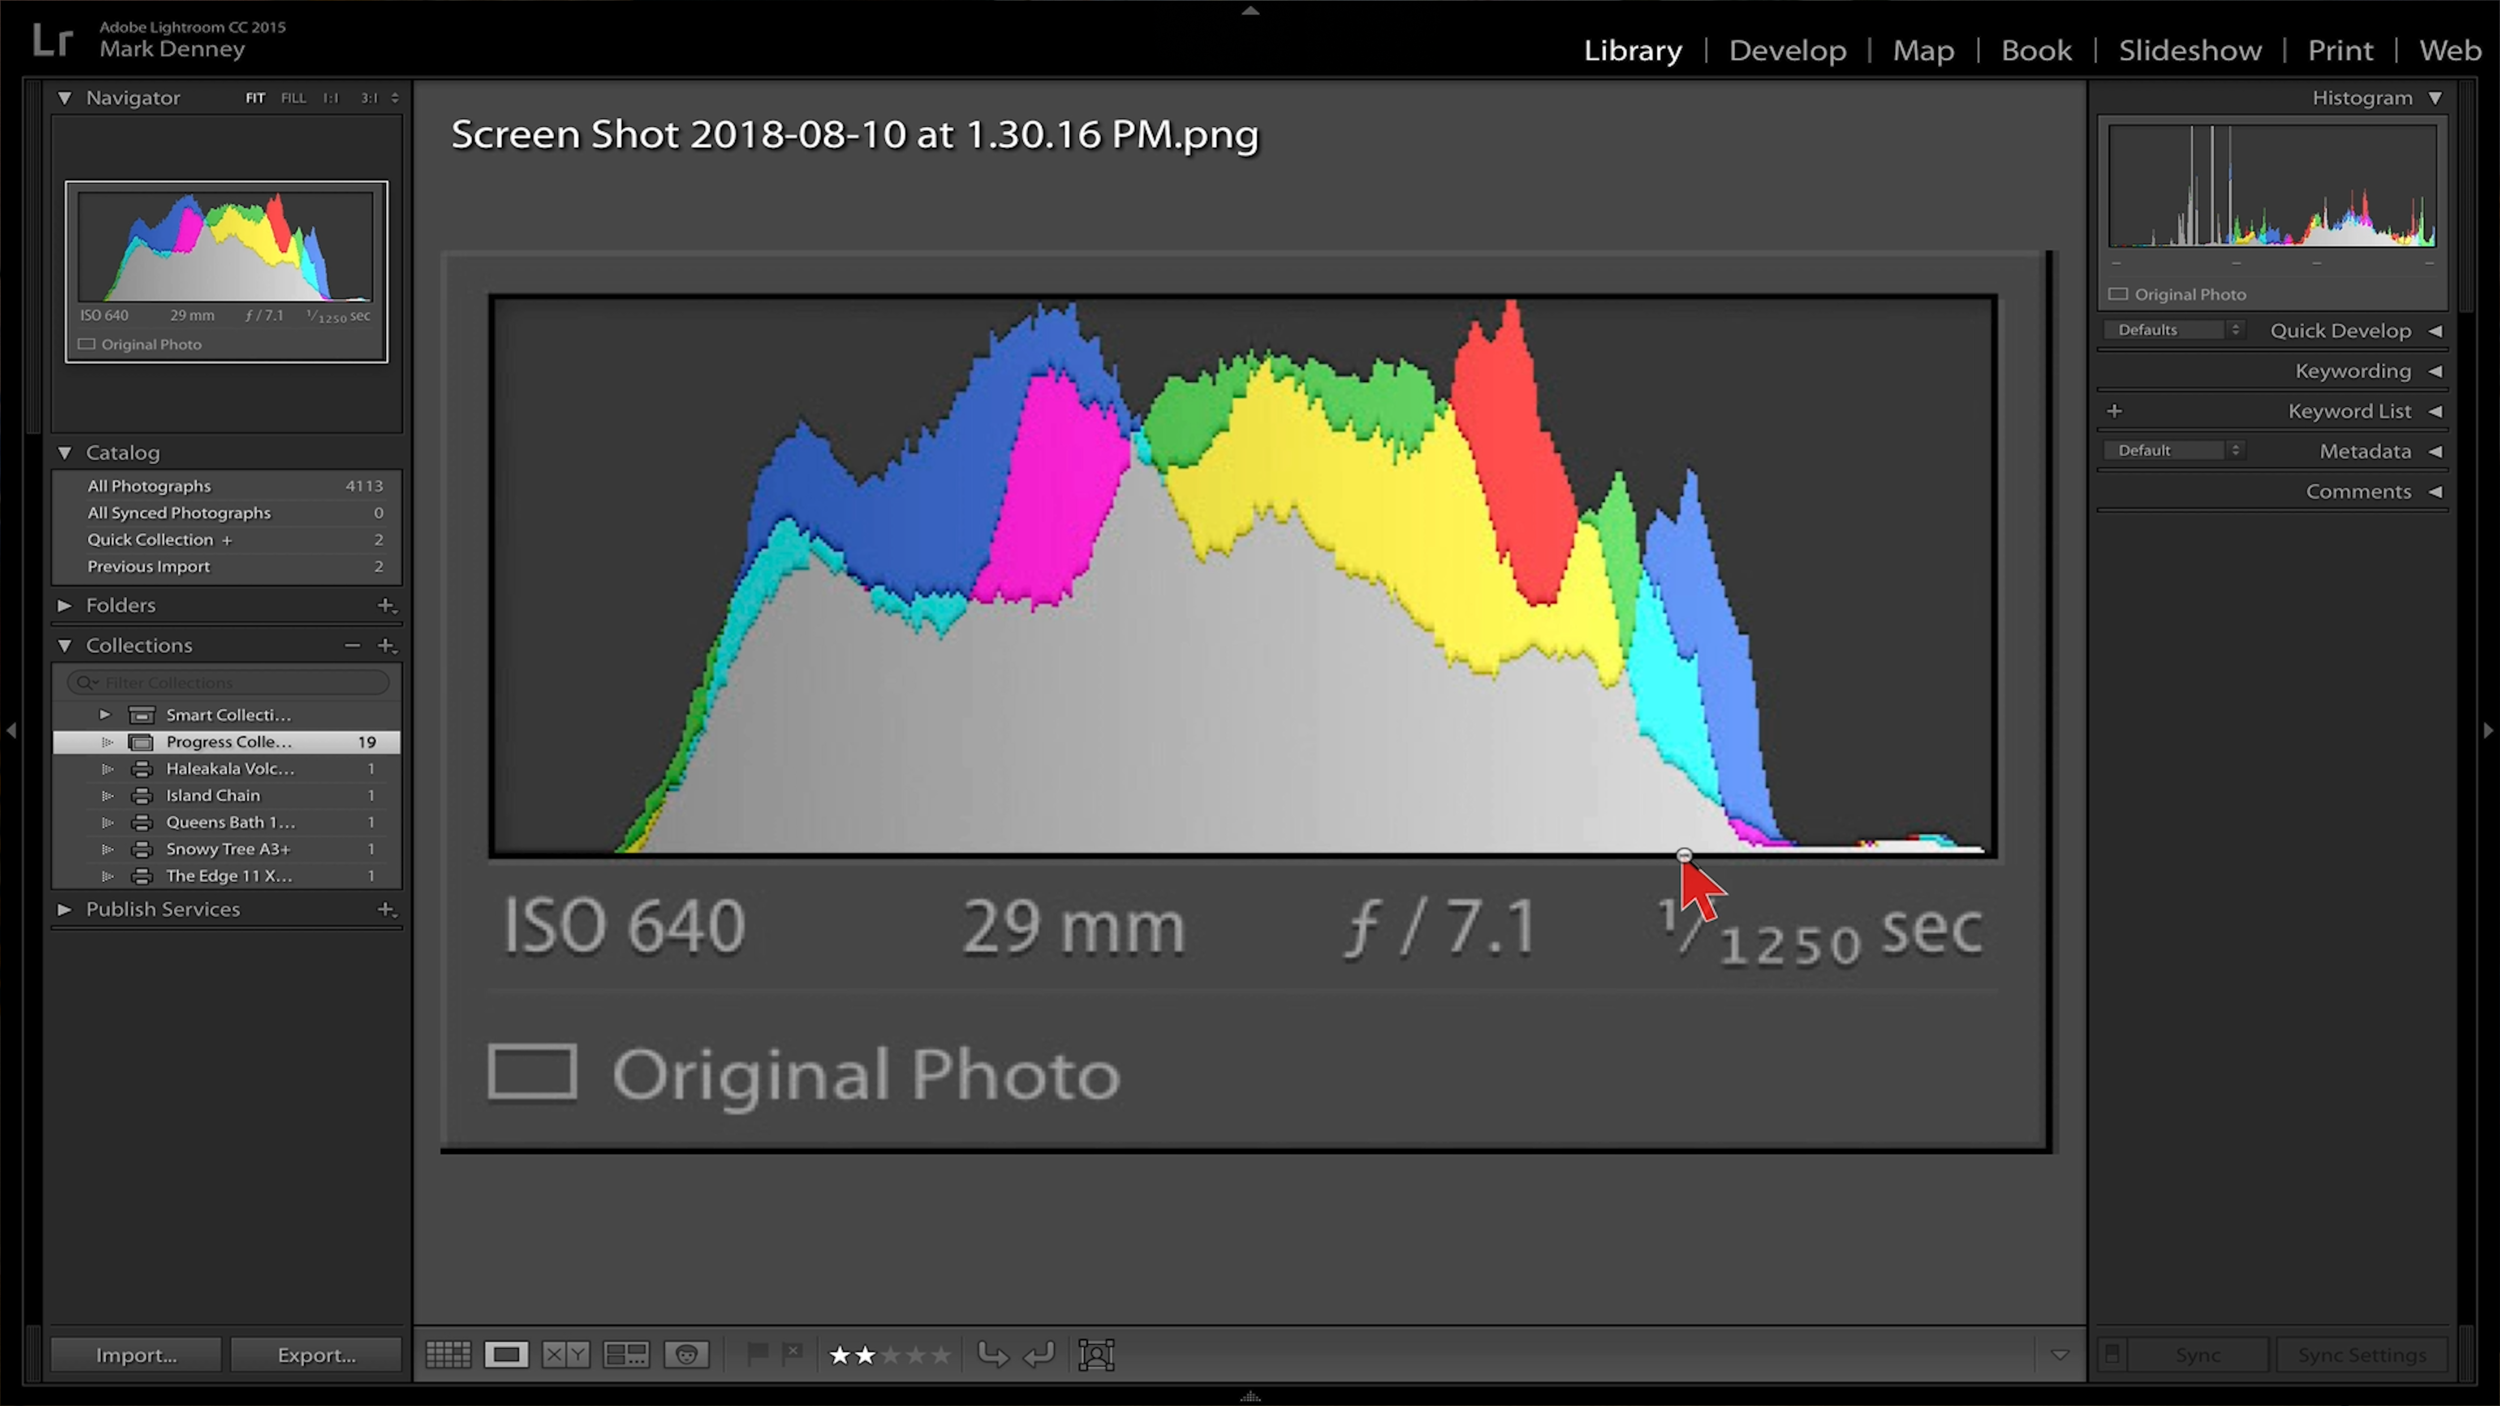Expand the Folders panel
The height and width of the screenshot is (1406, 2500).
click(65, 605)
